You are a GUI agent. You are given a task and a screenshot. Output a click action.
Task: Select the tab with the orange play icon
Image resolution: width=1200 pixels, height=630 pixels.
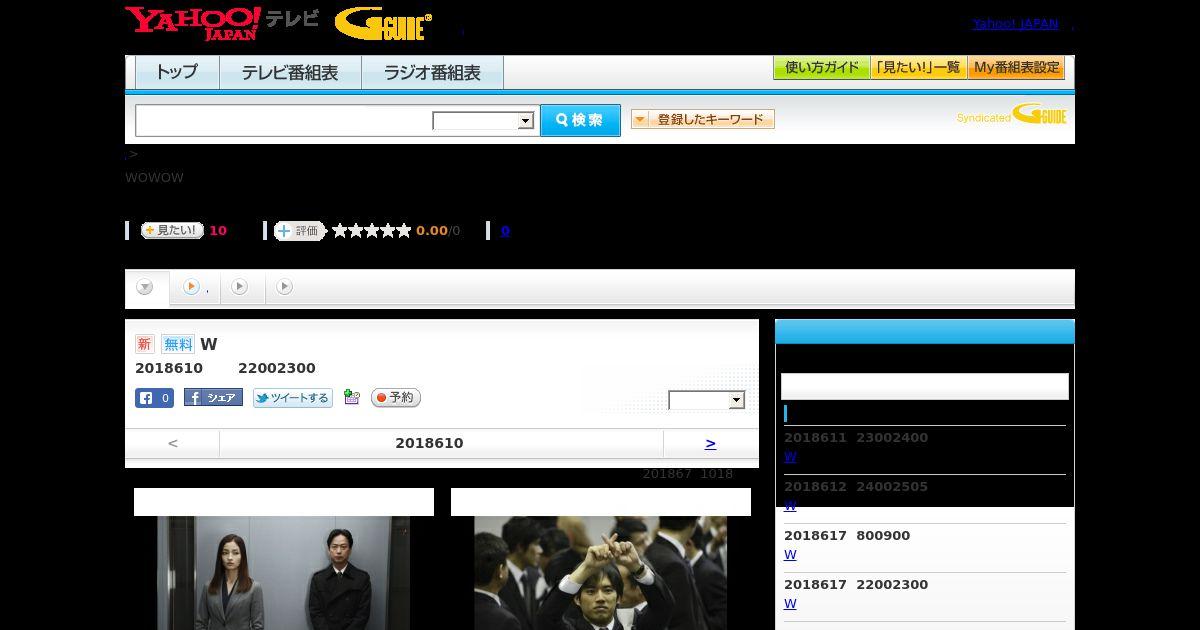[x=194, y=287]
